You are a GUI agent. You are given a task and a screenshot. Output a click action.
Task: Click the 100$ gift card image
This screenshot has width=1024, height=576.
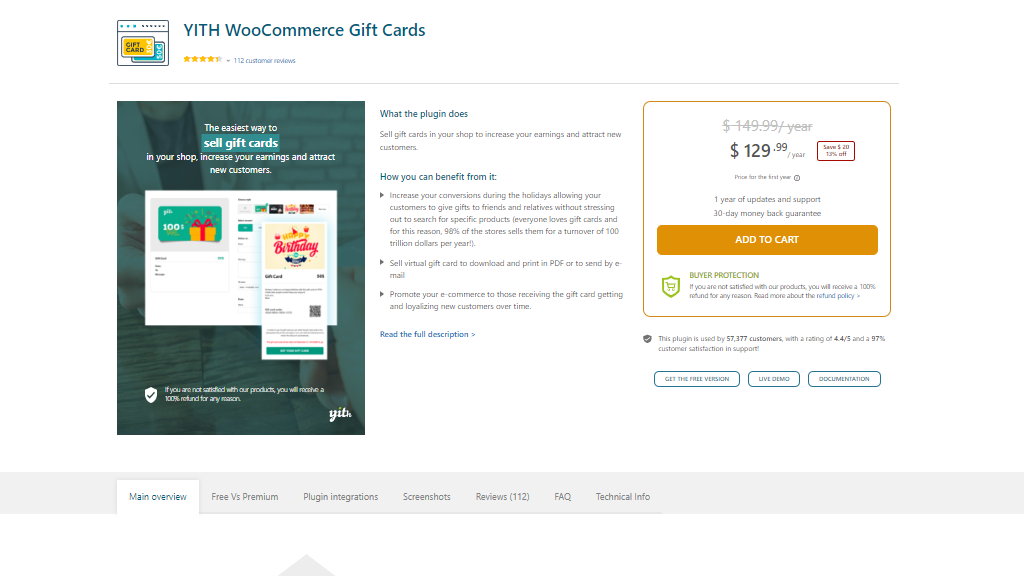pos(189,224)
